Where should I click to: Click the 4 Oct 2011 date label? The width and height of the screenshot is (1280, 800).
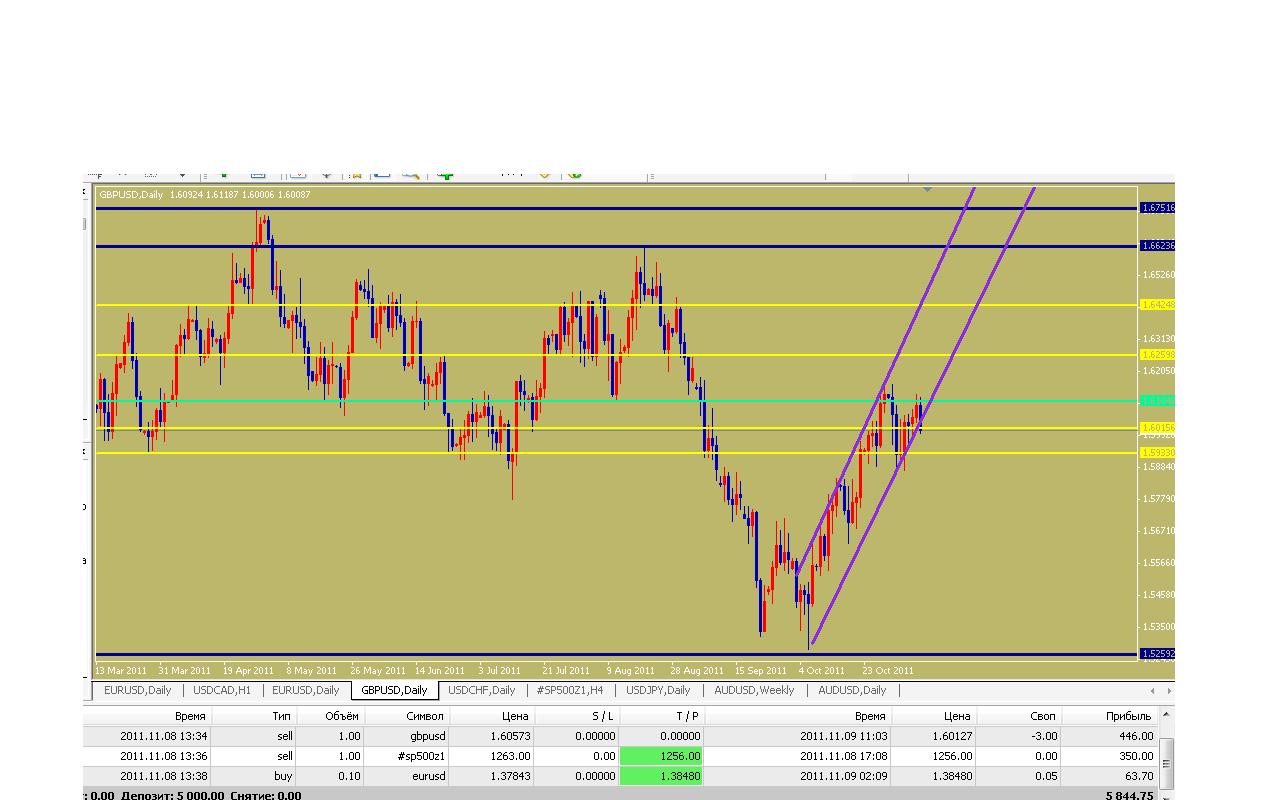point(822,670)
